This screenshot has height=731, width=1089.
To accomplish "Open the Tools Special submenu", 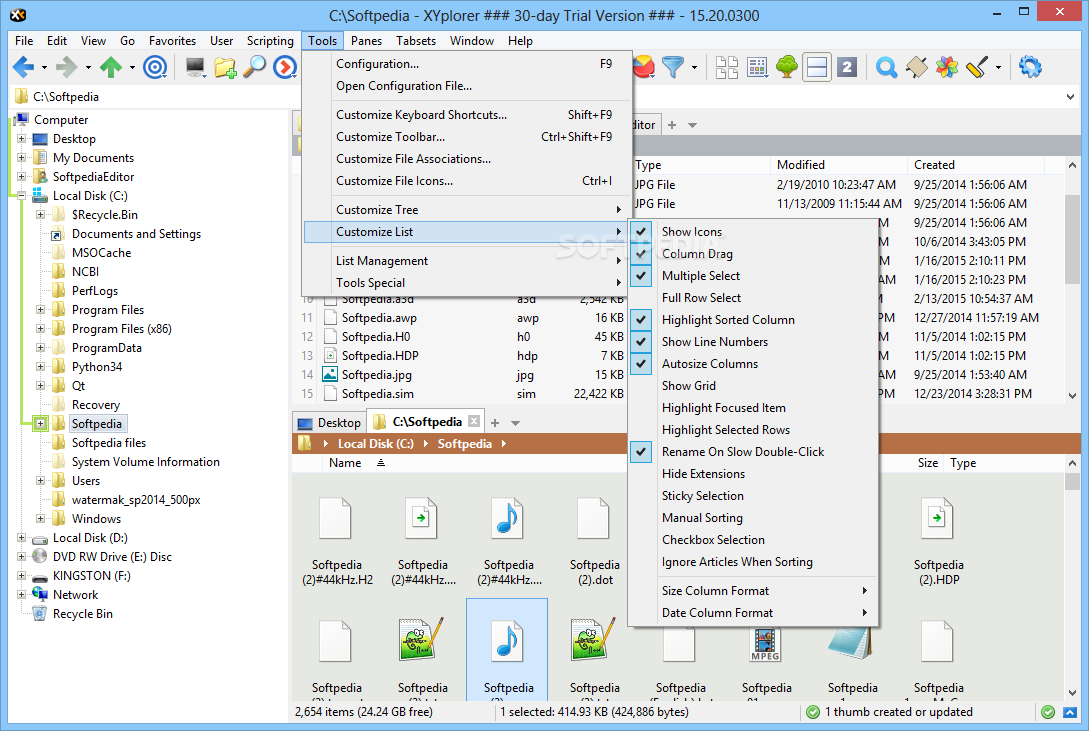I will tap(467, 283).
